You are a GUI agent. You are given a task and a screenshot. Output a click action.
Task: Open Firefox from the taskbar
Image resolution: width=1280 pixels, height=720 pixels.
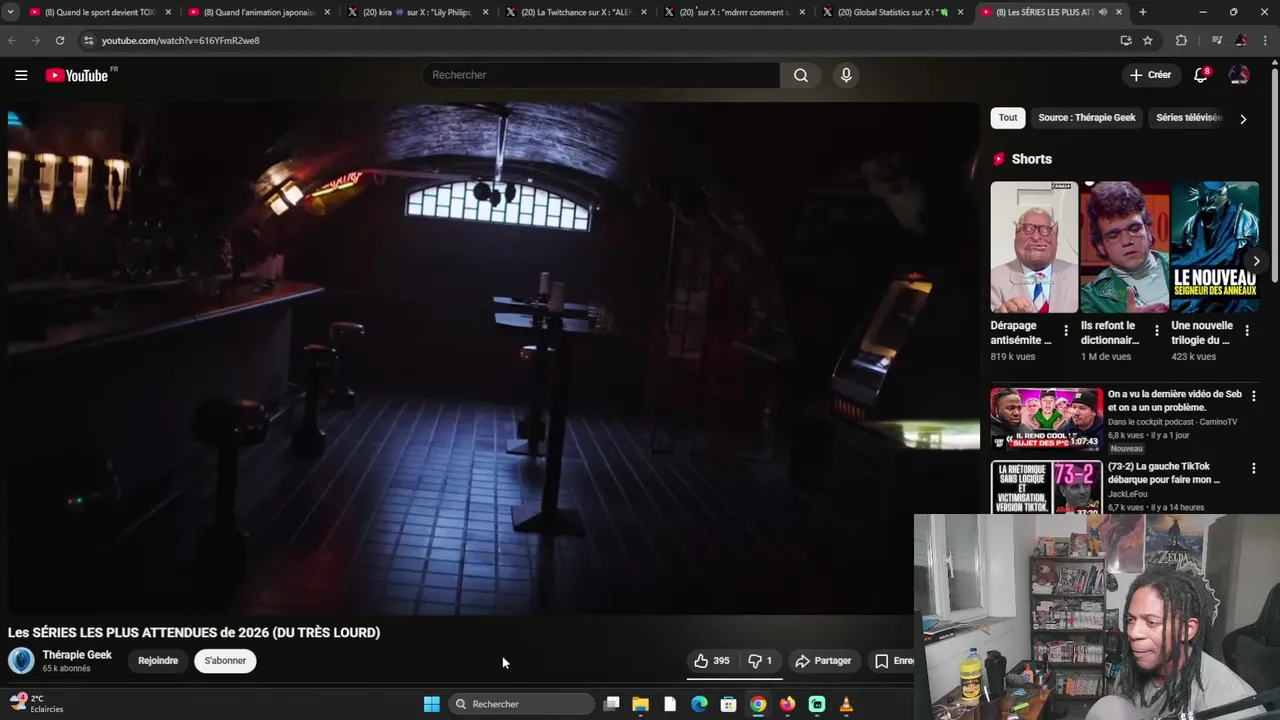click(x=788, y=704)
